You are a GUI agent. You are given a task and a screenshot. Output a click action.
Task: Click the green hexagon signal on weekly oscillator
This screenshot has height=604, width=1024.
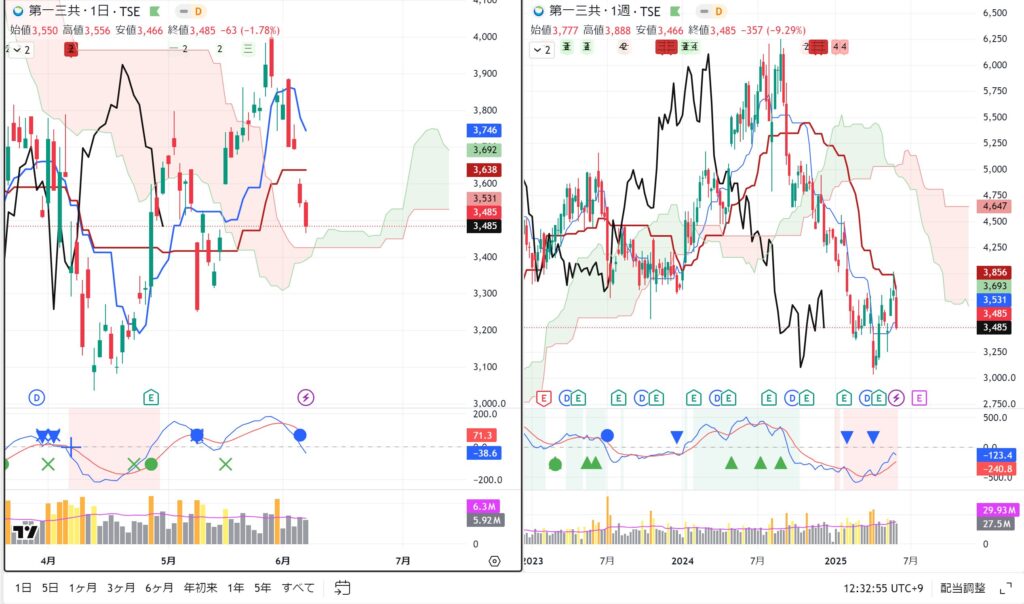tap(555, 464)
